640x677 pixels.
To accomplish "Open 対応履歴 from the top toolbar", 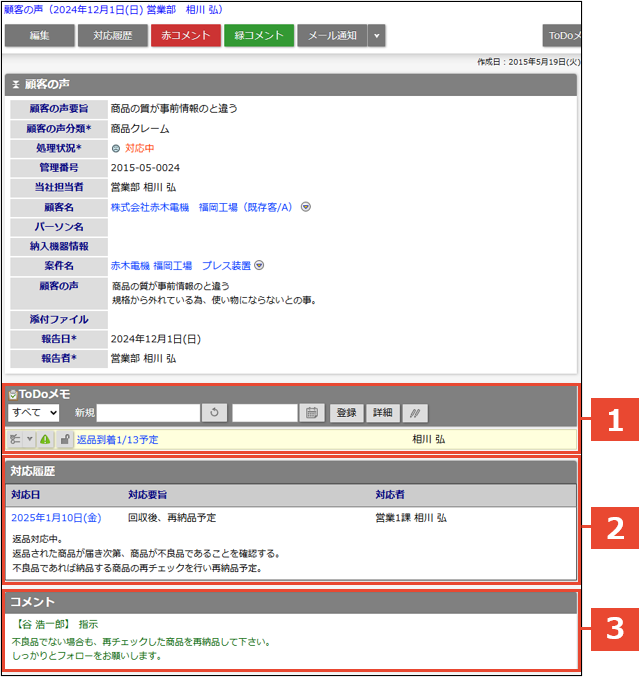I will point(113,35).
